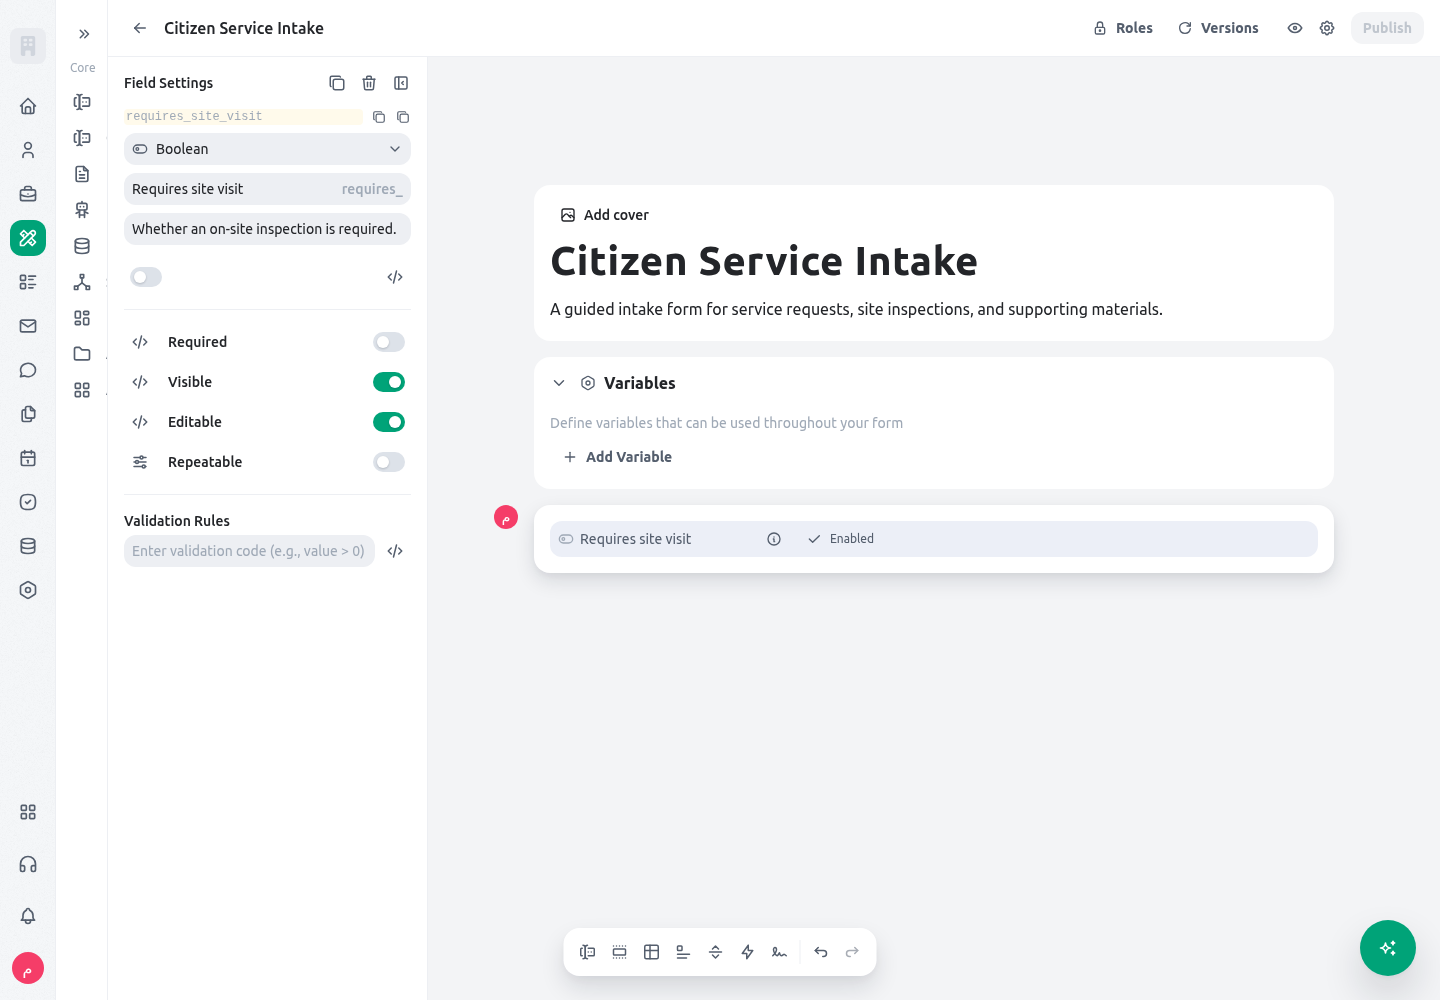The height and width of the screenshot is (1000, 1440).
Task: Select the green form builder design icon
Action: pyautogui.click(x=28, y=238)
